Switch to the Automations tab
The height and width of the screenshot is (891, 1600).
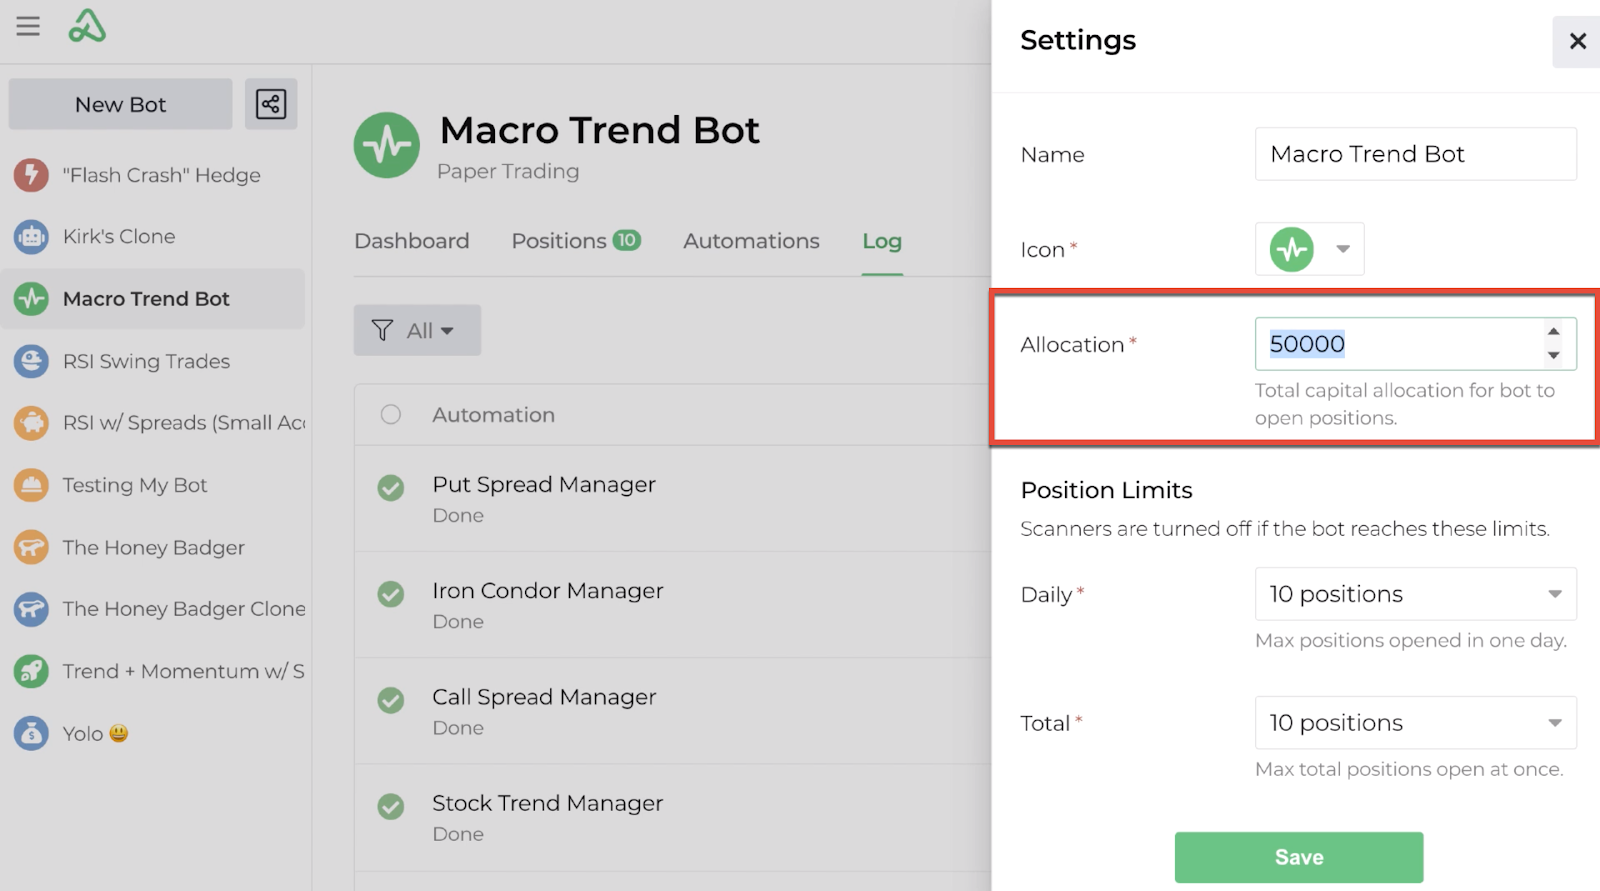[x=751, y=241]
